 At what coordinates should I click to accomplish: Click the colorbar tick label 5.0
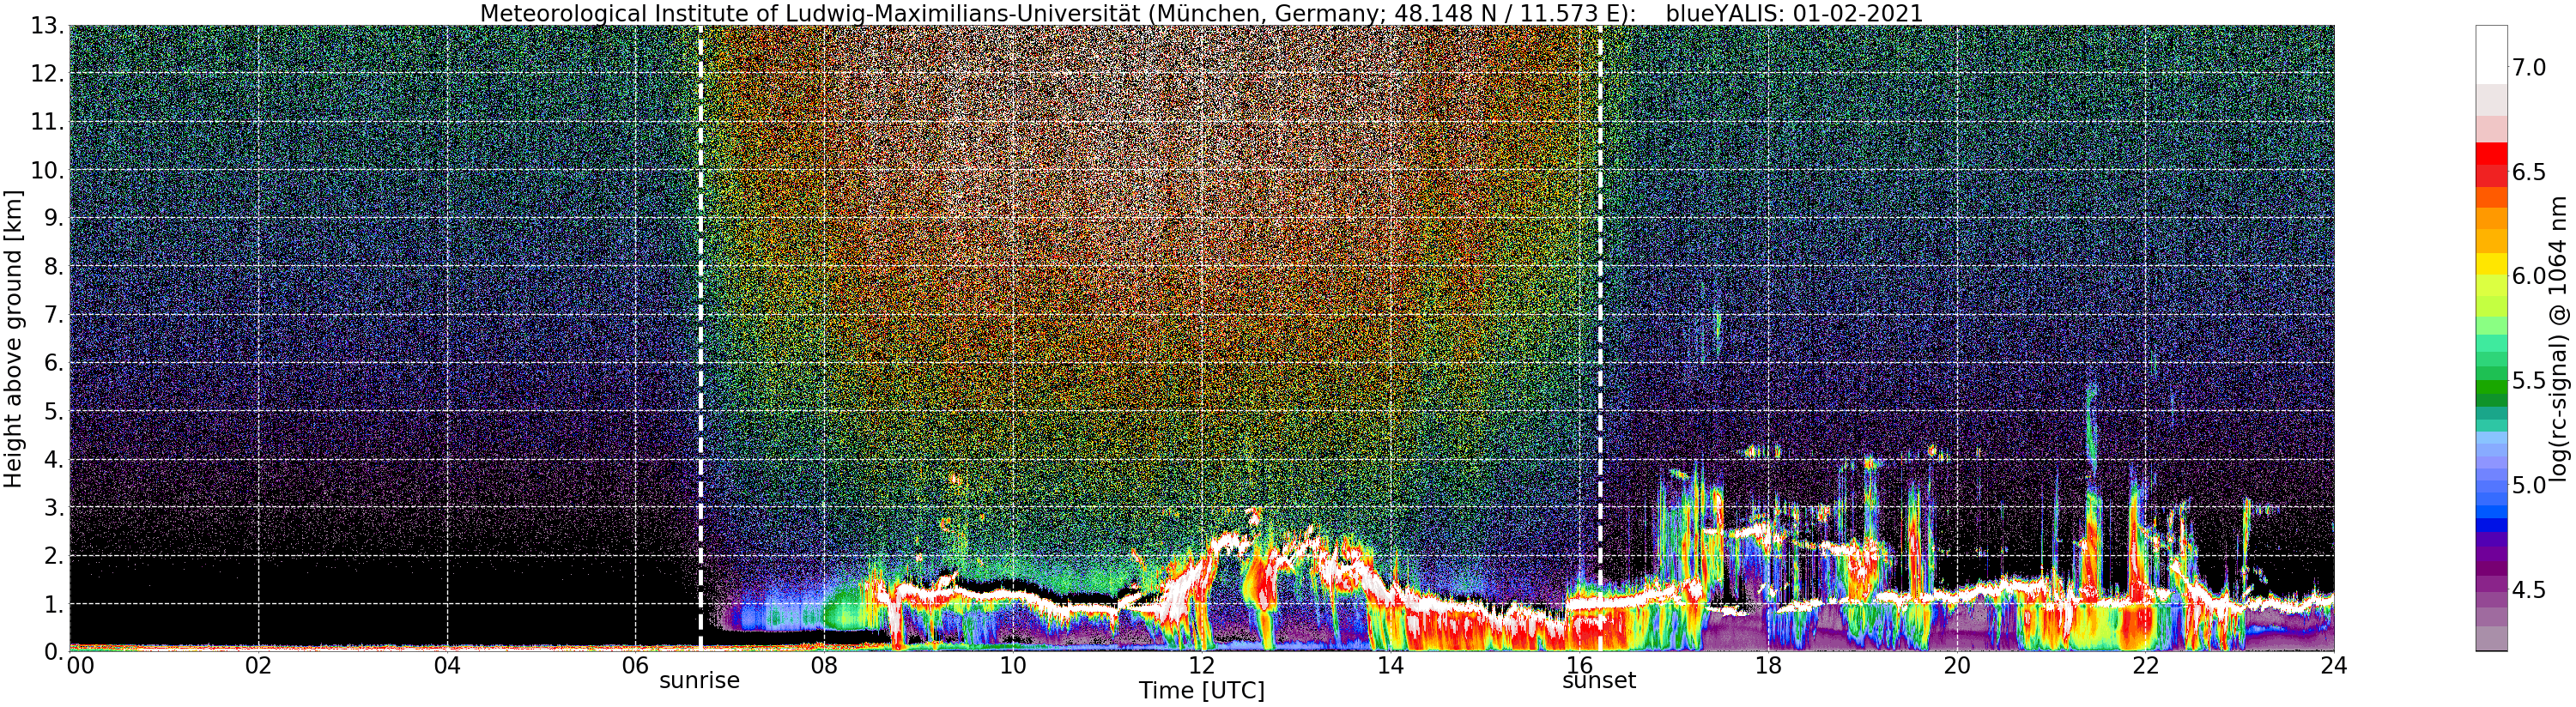point(2529,485)
